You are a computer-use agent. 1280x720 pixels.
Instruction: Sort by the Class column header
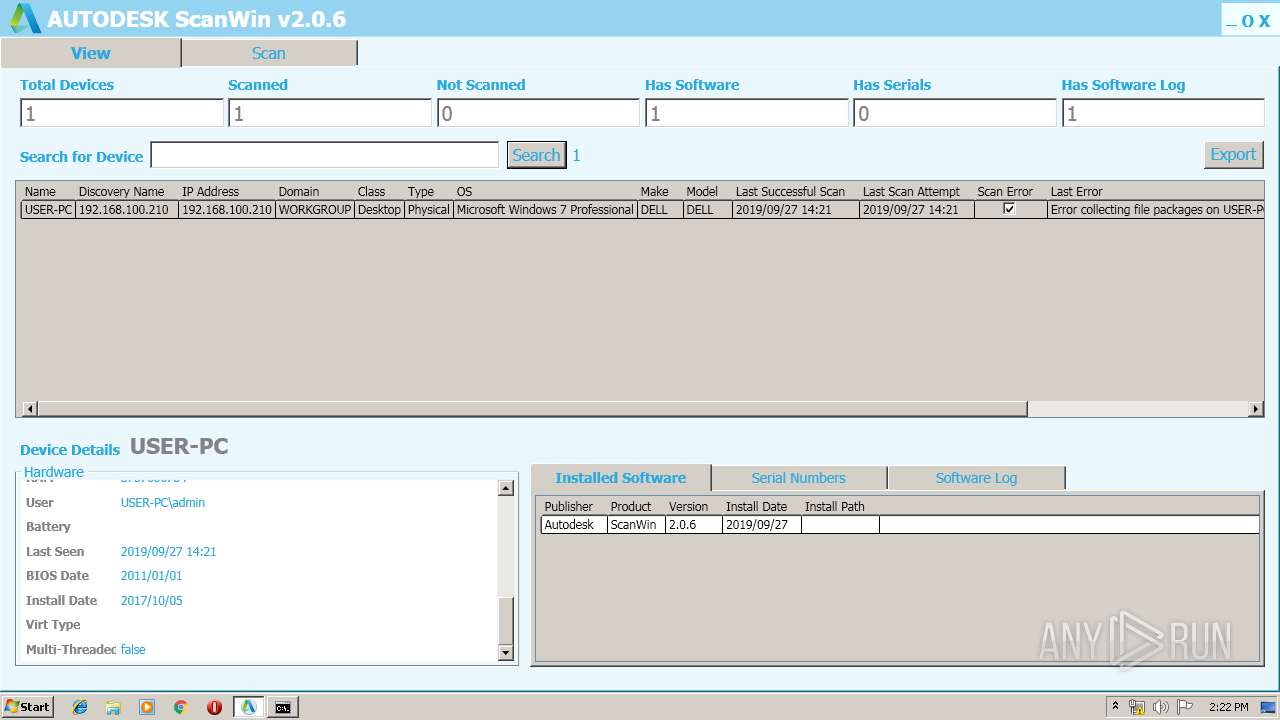click(x=371, y=191)
